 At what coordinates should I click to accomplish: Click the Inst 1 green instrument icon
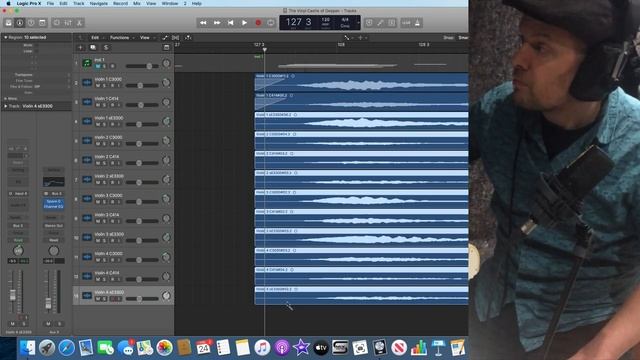tap(87, 63)
